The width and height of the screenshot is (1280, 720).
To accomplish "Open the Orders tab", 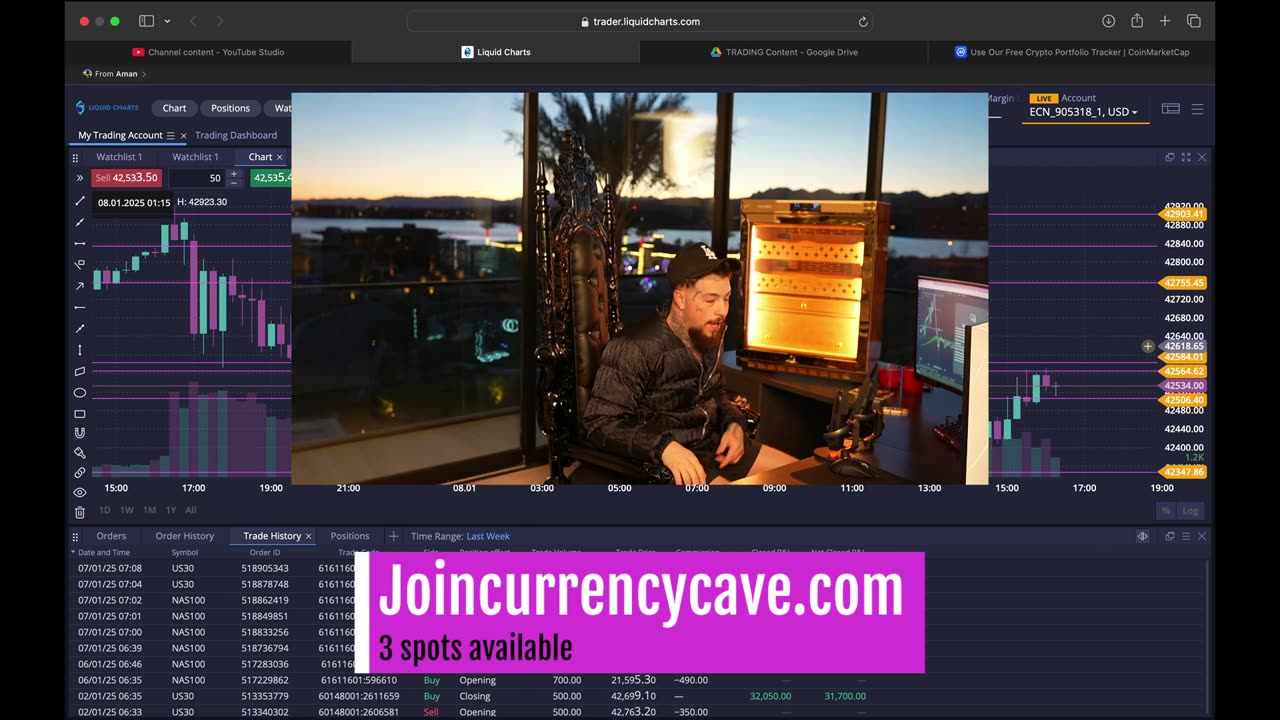I will tap(111, 536).
